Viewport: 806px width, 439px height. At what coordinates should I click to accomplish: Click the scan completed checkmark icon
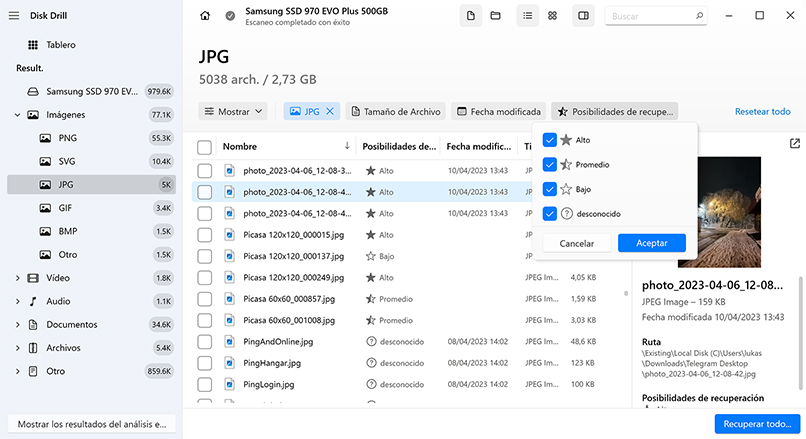coord(230,16)
